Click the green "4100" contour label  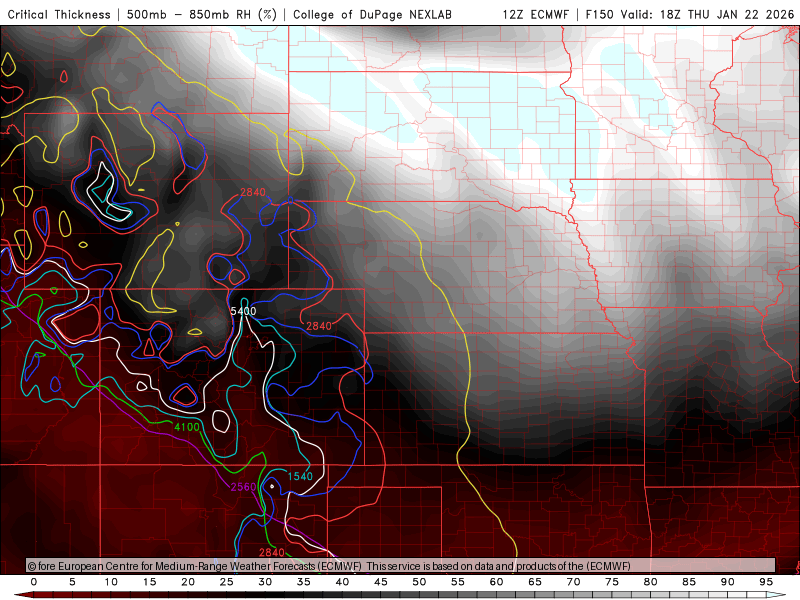187,427
